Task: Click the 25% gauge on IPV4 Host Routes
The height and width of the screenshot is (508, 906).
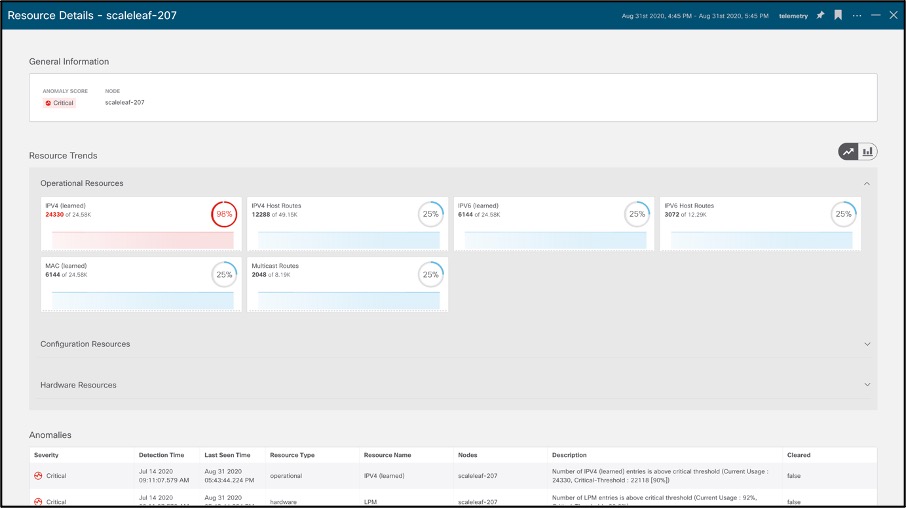Action: click(x=430, y=214)
